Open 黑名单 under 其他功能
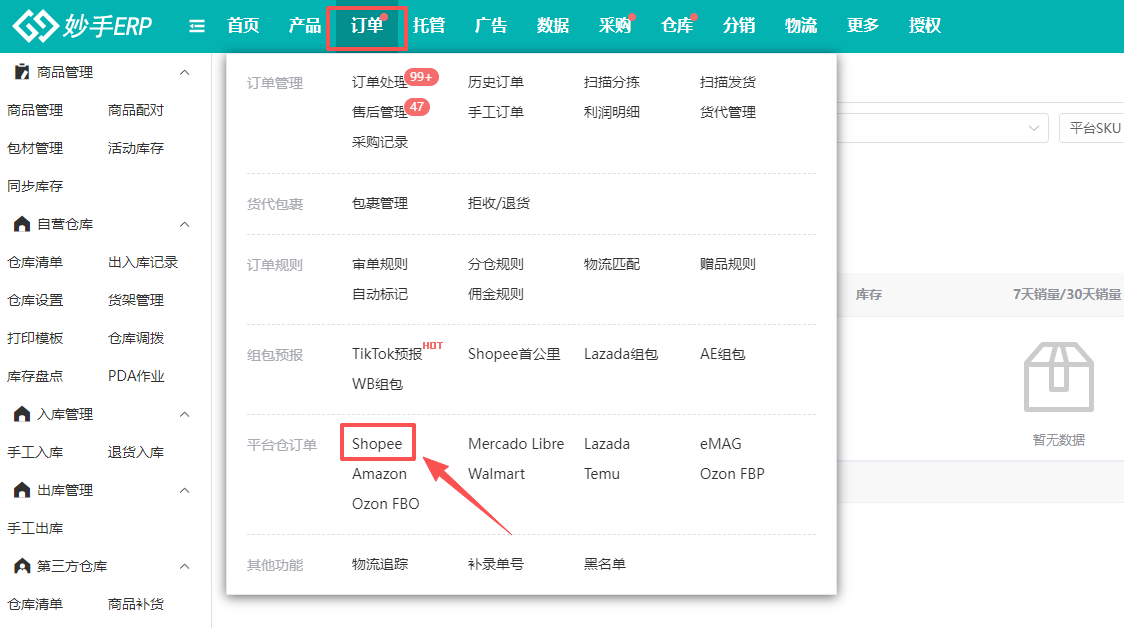The image size is (1124, 628). coord(604,564)
